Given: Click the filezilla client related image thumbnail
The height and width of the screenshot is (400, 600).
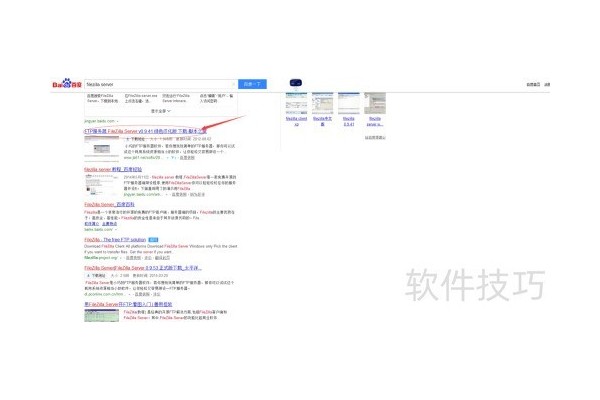Looking at the screenshot, I should (x=297, y=103).
